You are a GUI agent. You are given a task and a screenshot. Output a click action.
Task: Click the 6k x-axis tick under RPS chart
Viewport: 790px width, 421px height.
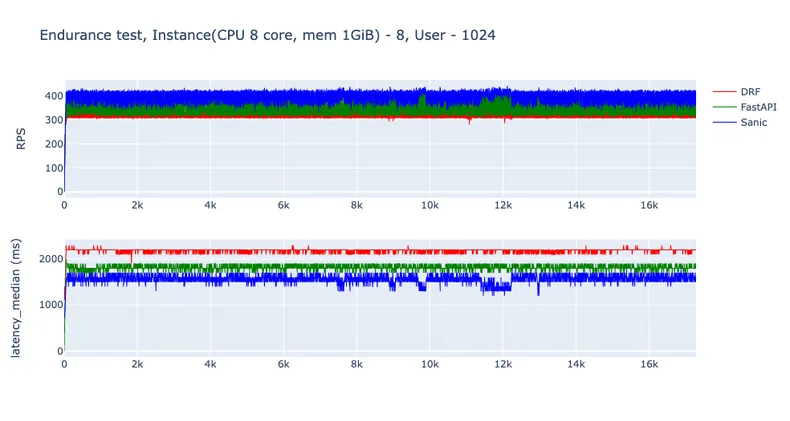pos(283,205)
